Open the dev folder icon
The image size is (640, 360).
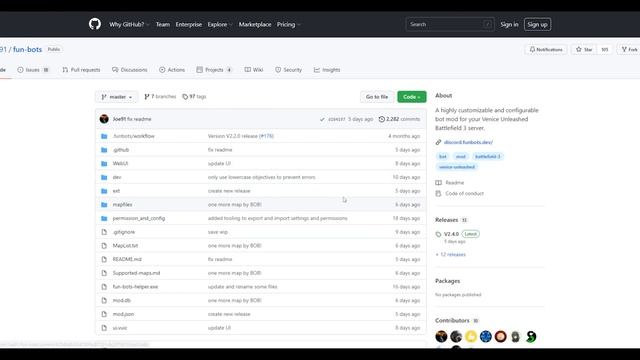coord(104,177)
